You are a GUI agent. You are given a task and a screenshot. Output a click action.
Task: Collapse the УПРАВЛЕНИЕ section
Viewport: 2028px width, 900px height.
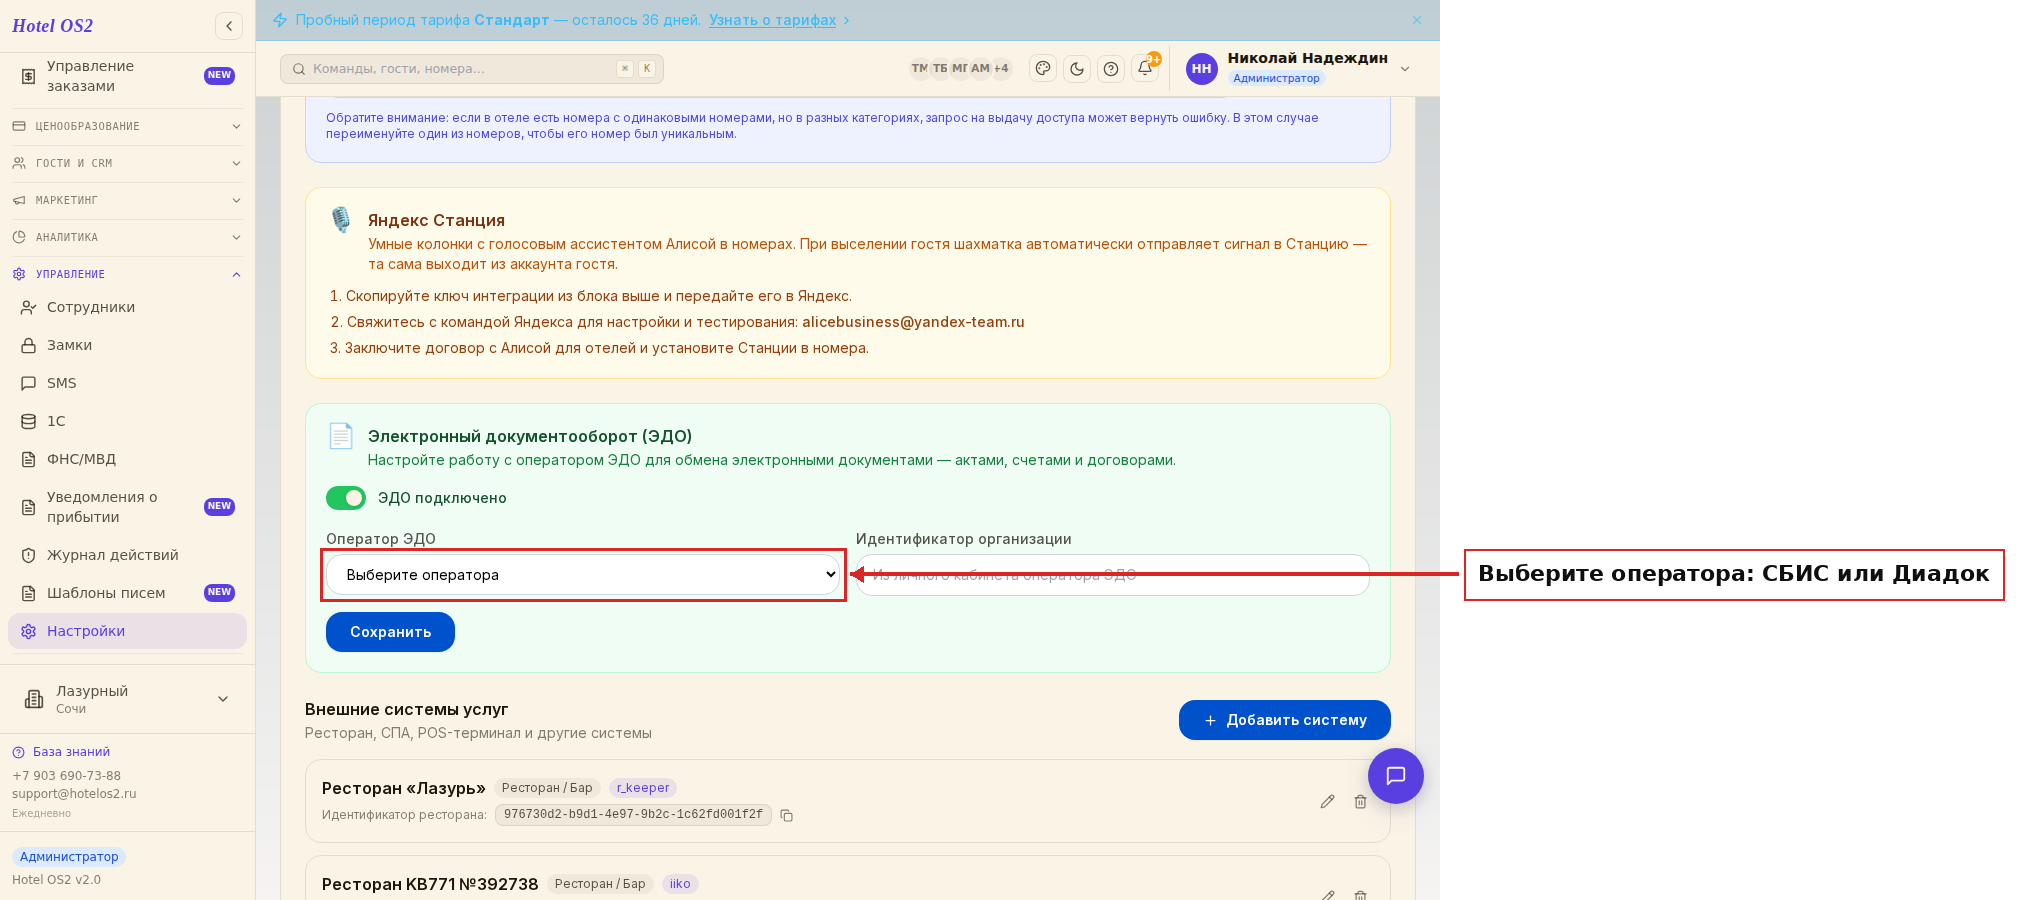[x=127, y=274]
